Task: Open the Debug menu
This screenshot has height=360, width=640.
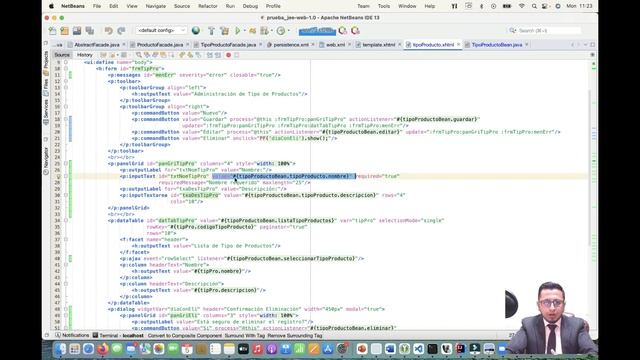Action: coord(250,6)
